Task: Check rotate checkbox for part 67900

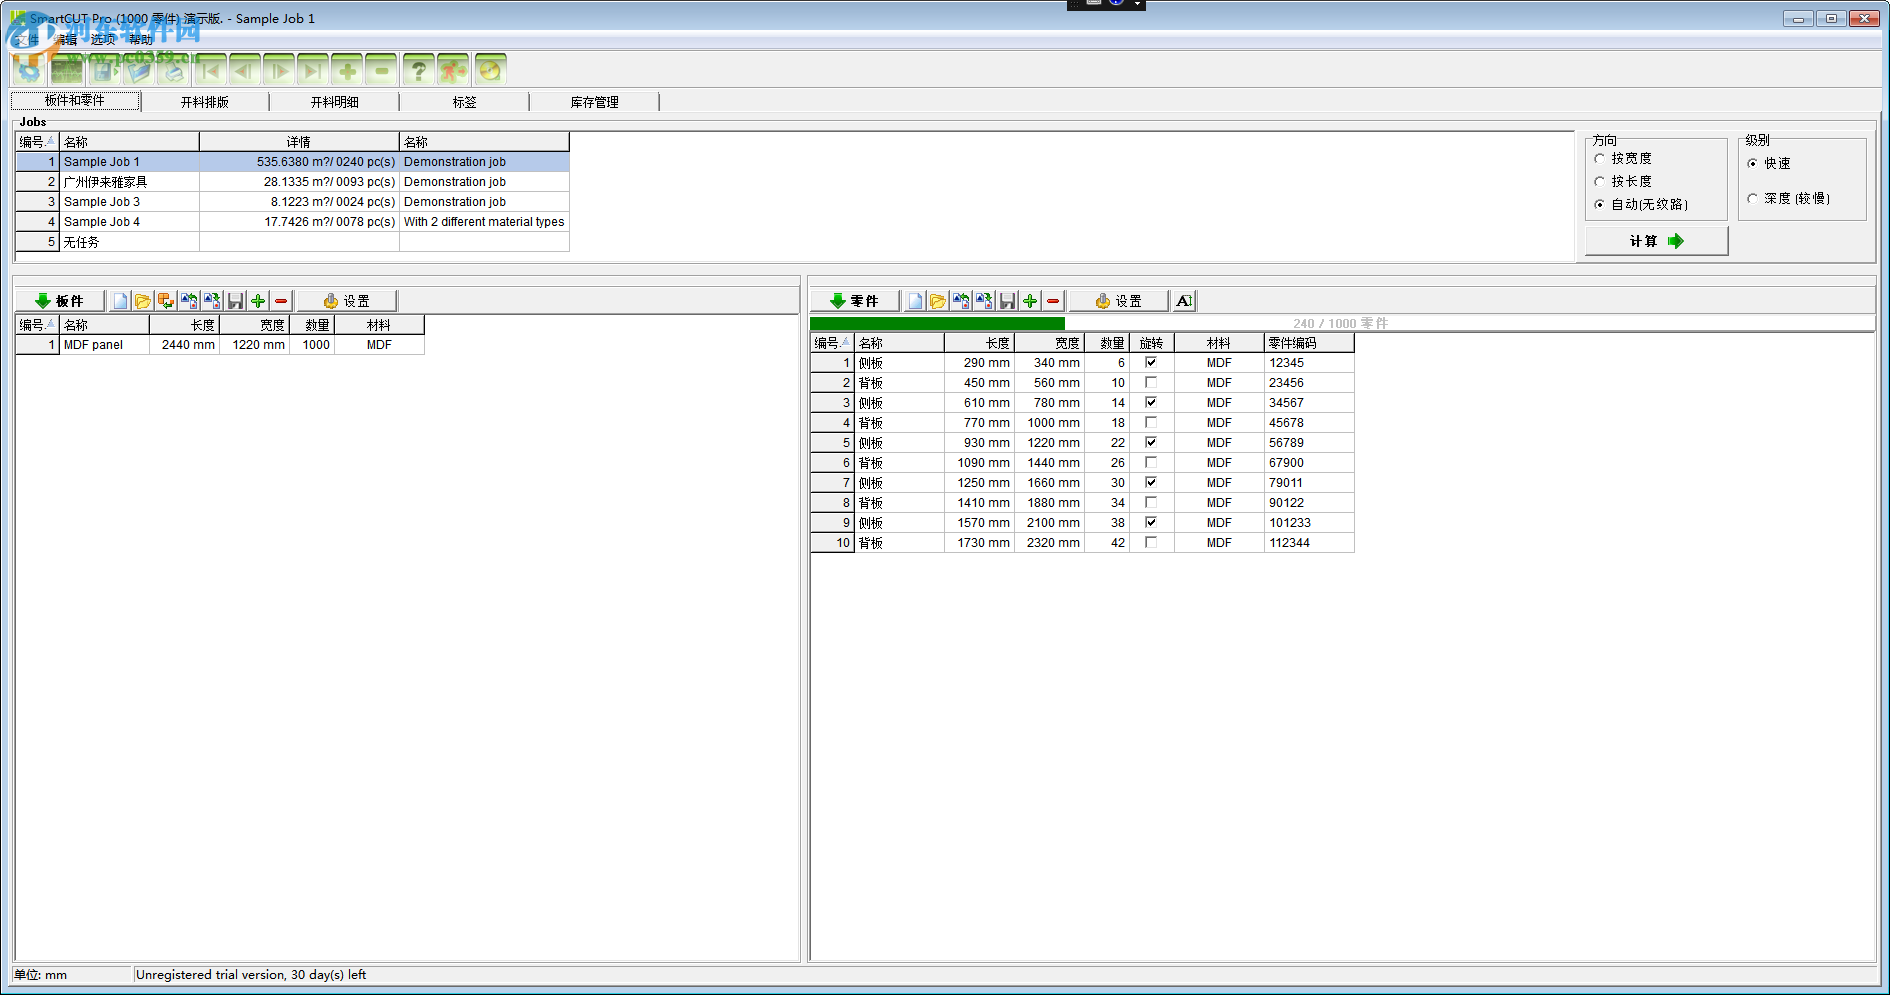Action: pos(1151,463)
